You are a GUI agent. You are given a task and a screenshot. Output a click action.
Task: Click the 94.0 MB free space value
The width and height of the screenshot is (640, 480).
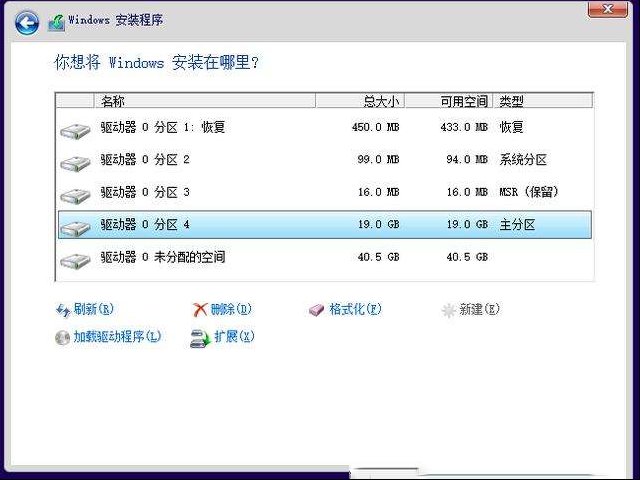[467, 160]
